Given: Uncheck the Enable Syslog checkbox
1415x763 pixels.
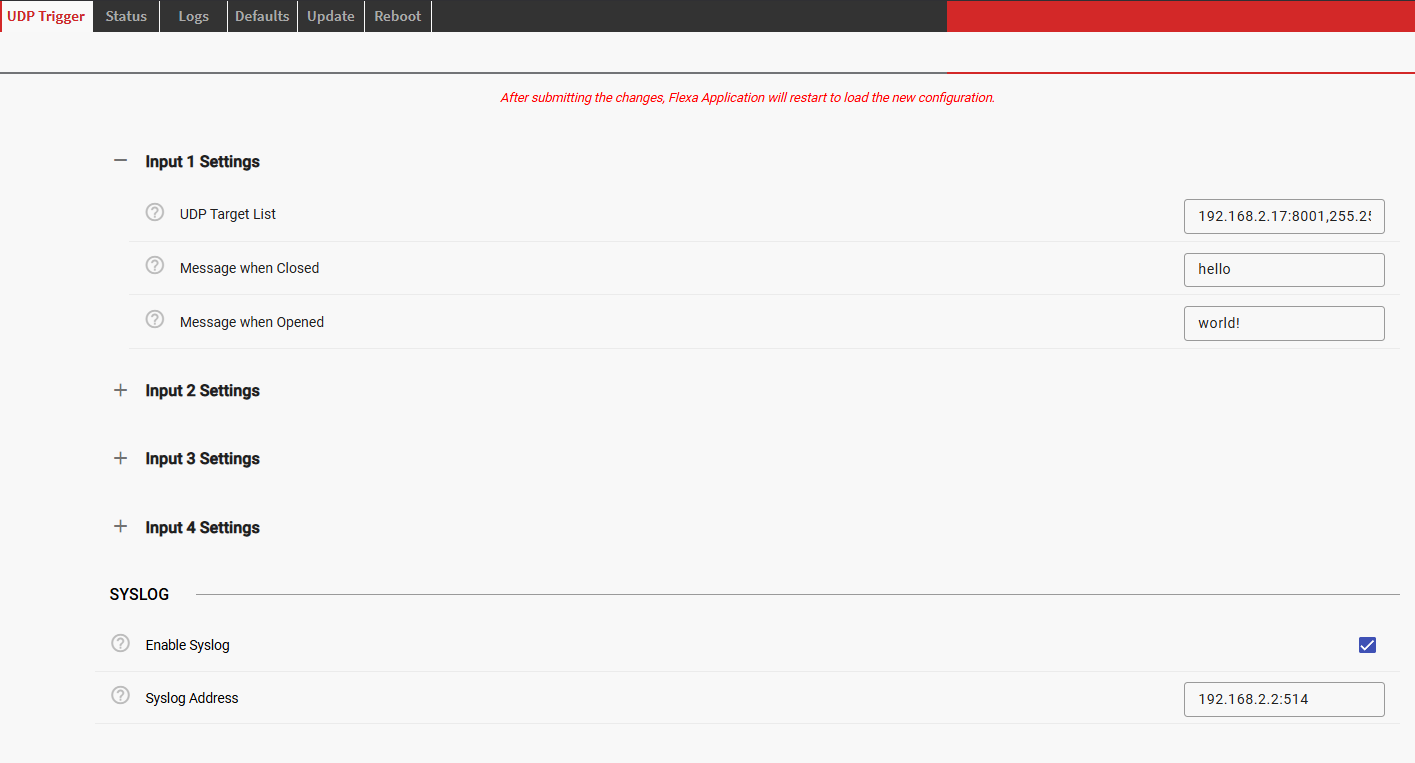Looking at the screenshot, I should point(1367,645).
